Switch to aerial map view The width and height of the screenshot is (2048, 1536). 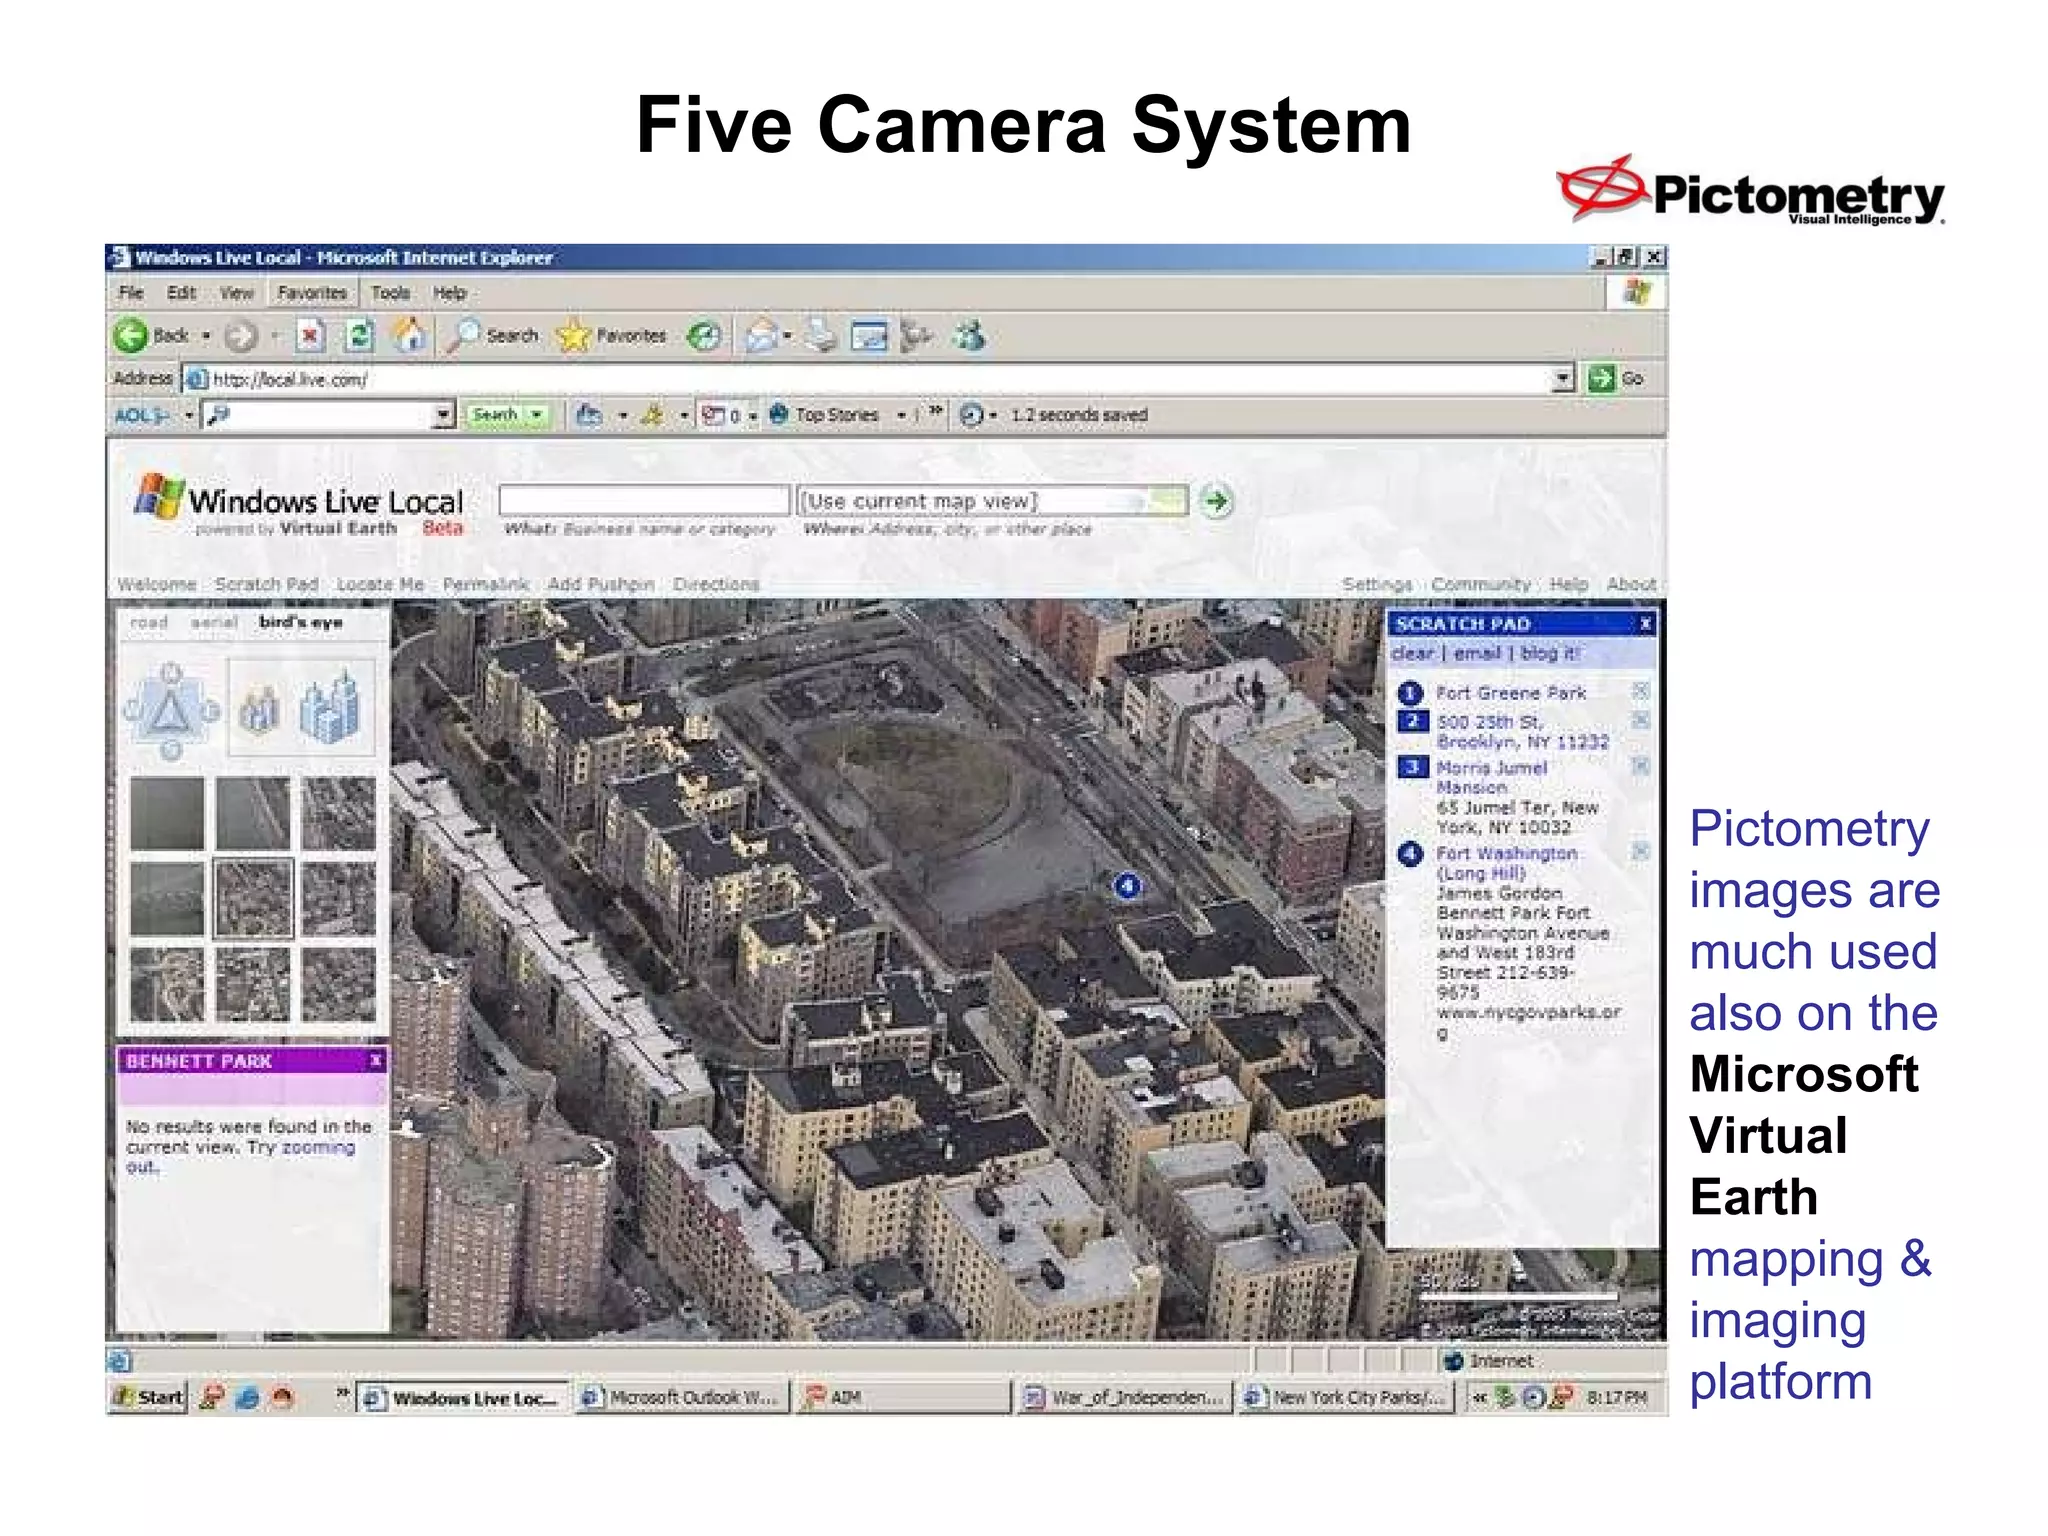214,622
